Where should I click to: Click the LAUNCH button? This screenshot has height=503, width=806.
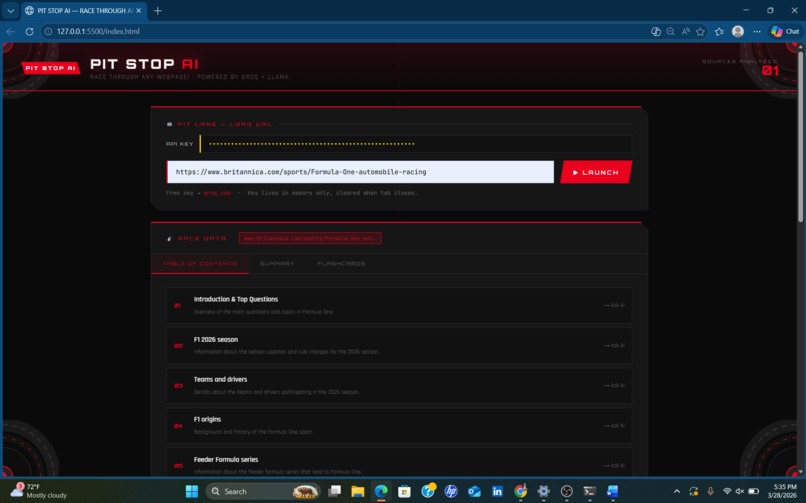[596, 172]
